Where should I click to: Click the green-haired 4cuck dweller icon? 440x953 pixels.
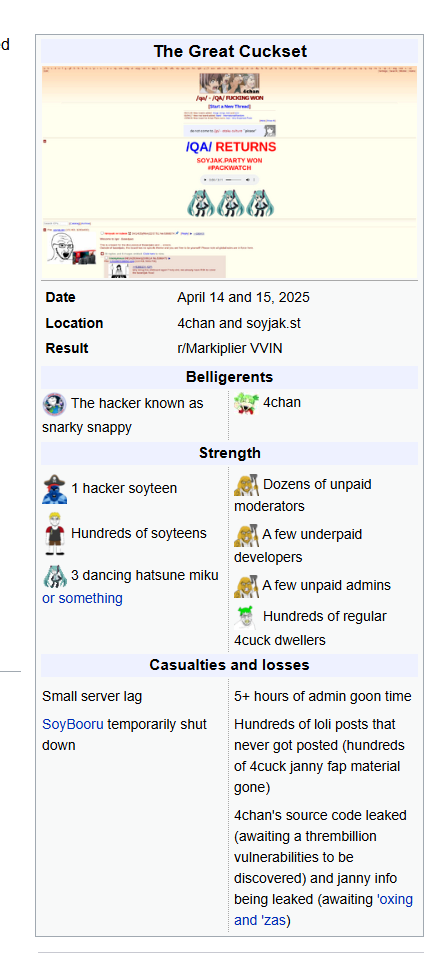(246, 617)
